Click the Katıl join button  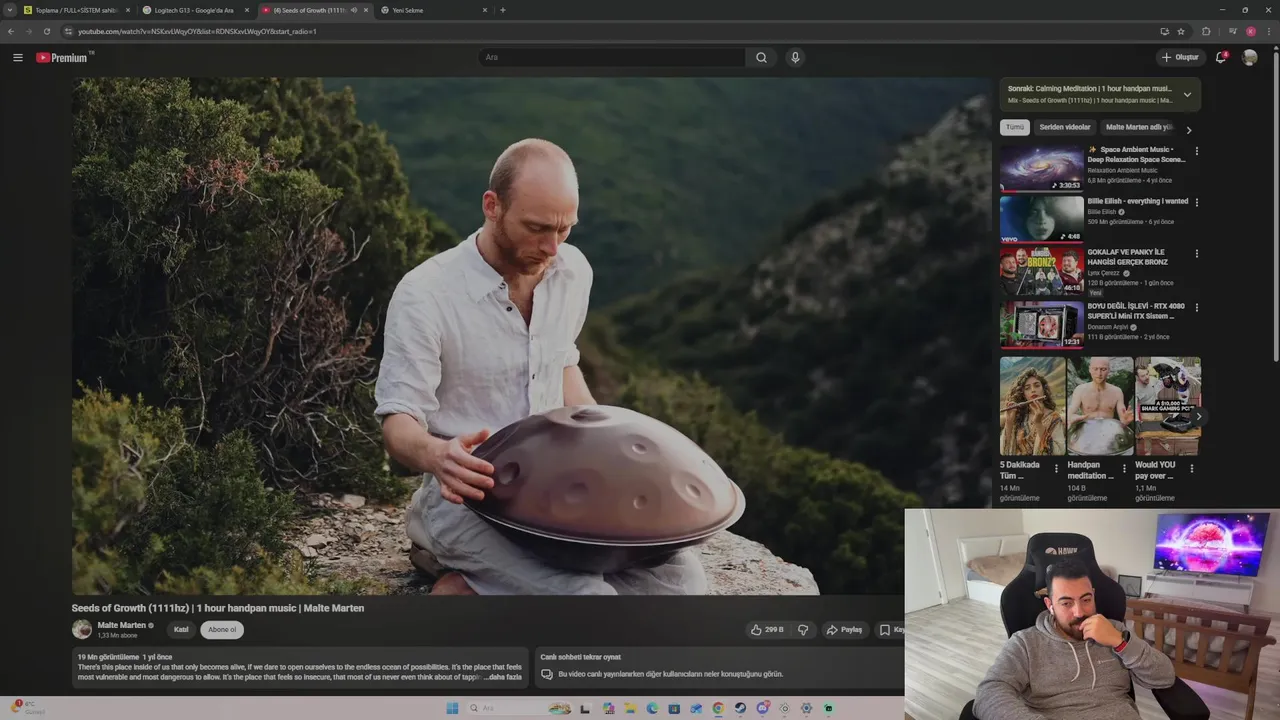pyautogui.click(x=181, y=630)
